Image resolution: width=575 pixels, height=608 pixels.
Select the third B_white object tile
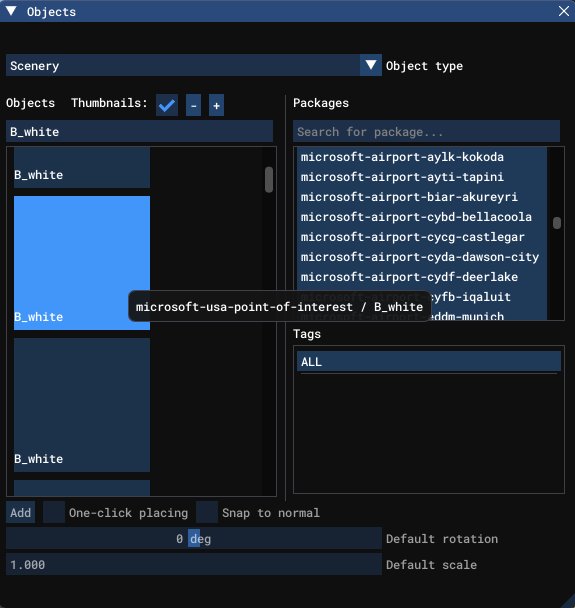pos(82,405)
